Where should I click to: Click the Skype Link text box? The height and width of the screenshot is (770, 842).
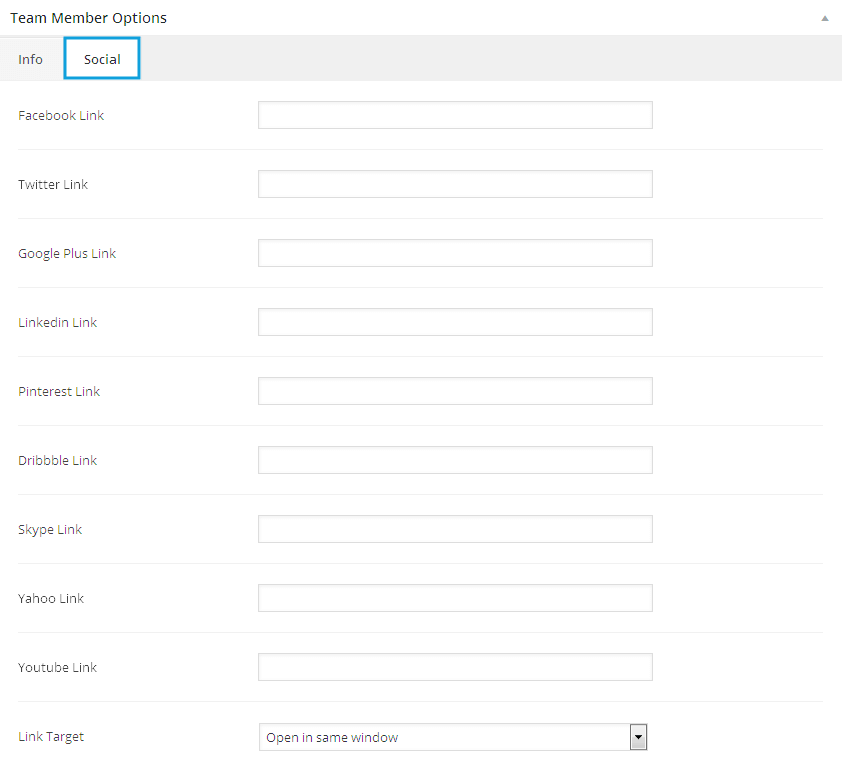(x=455, y=529)
